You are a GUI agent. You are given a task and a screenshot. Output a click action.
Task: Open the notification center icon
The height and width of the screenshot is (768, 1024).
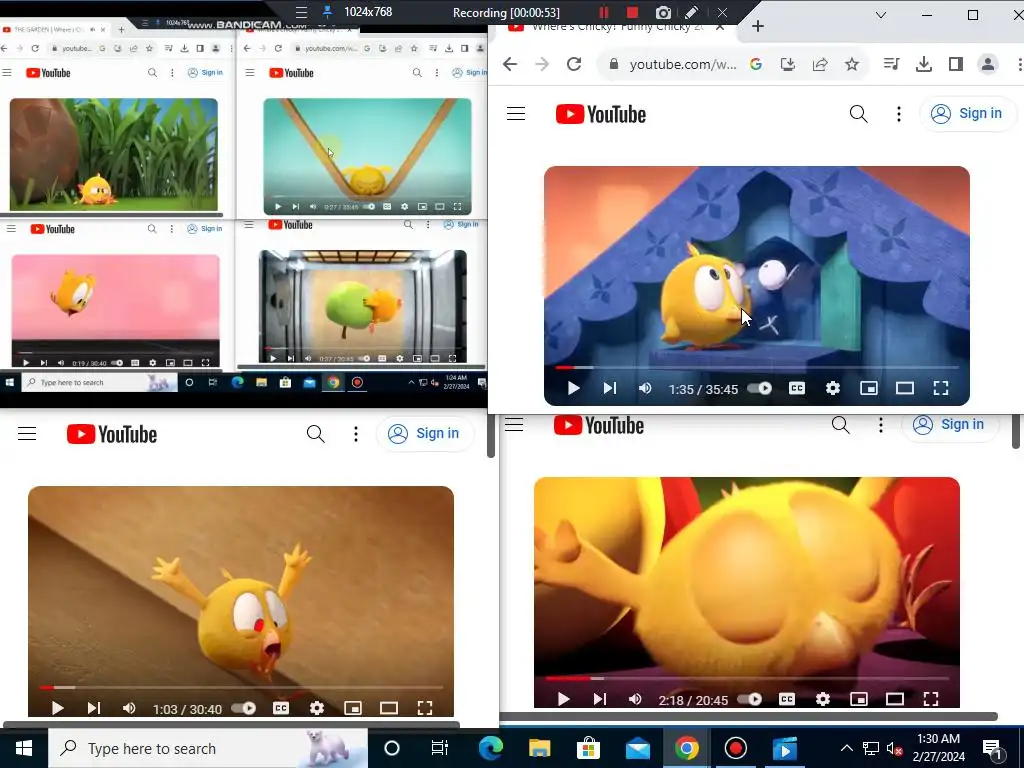click(x=991, y=748)
